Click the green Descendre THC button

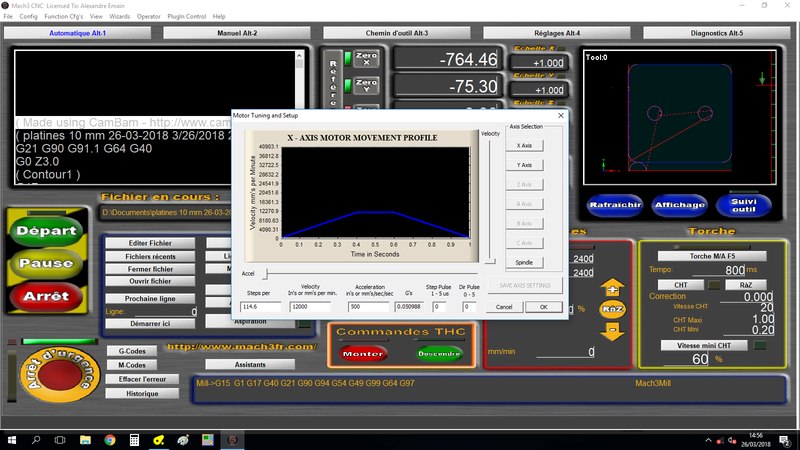pos(439,354)
